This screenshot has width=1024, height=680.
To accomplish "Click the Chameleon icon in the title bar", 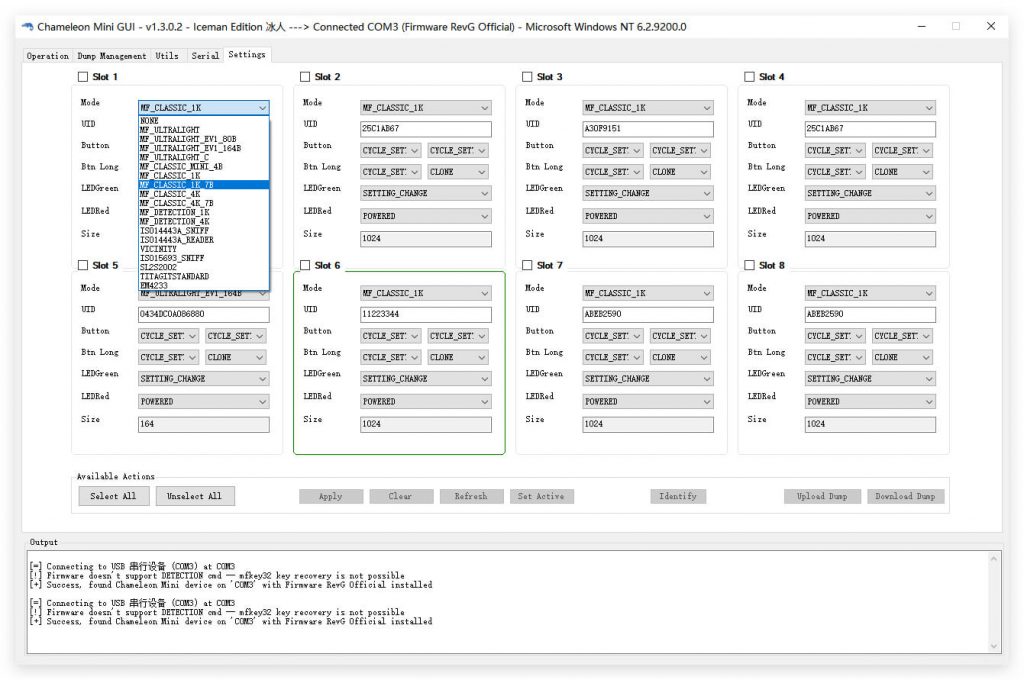I will pyautogui.click(x=25, y=26).
